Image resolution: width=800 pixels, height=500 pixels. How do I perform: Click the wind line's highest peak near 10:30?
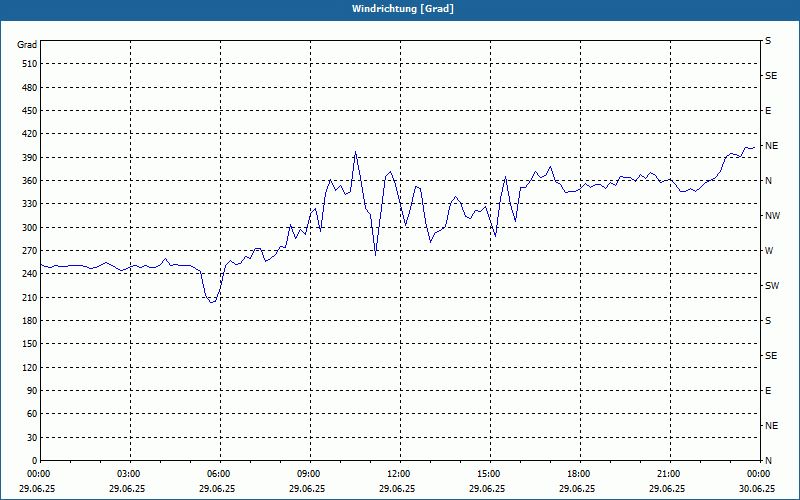coord(356,152)
